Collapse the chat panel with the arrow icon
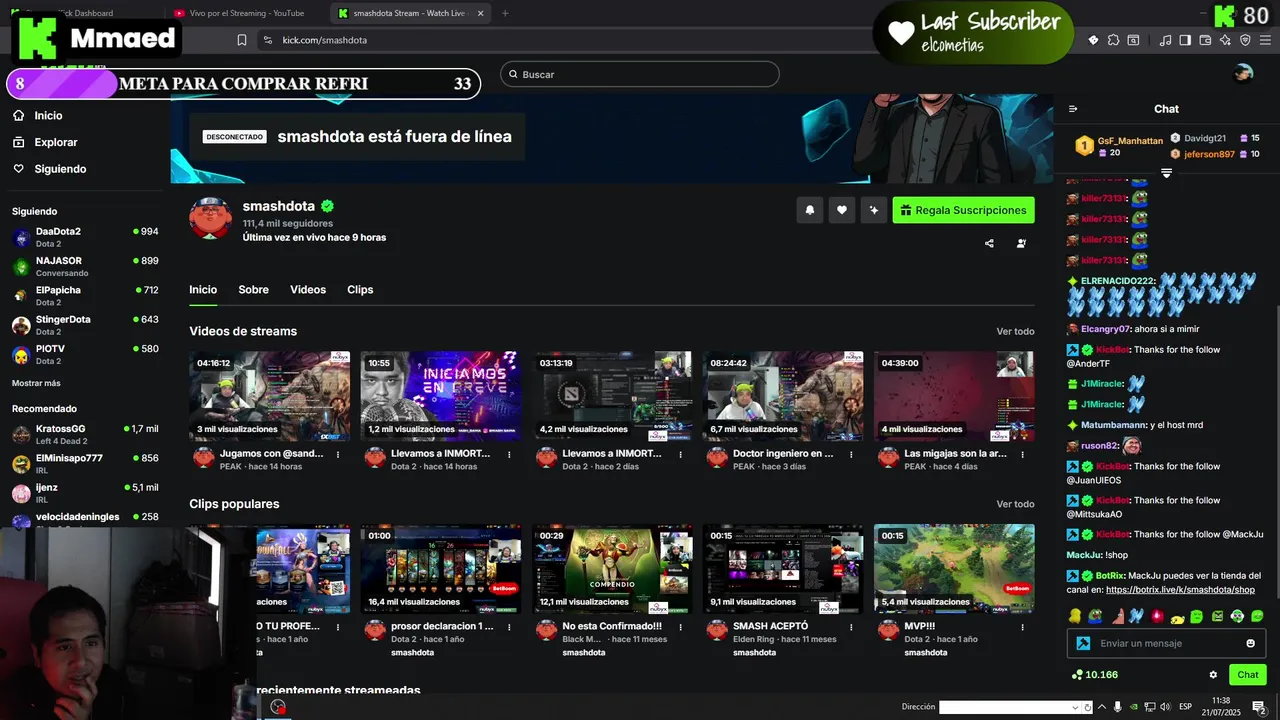Image resolution: width=1280 pixels, height=720 pixels. [1073, 109]
